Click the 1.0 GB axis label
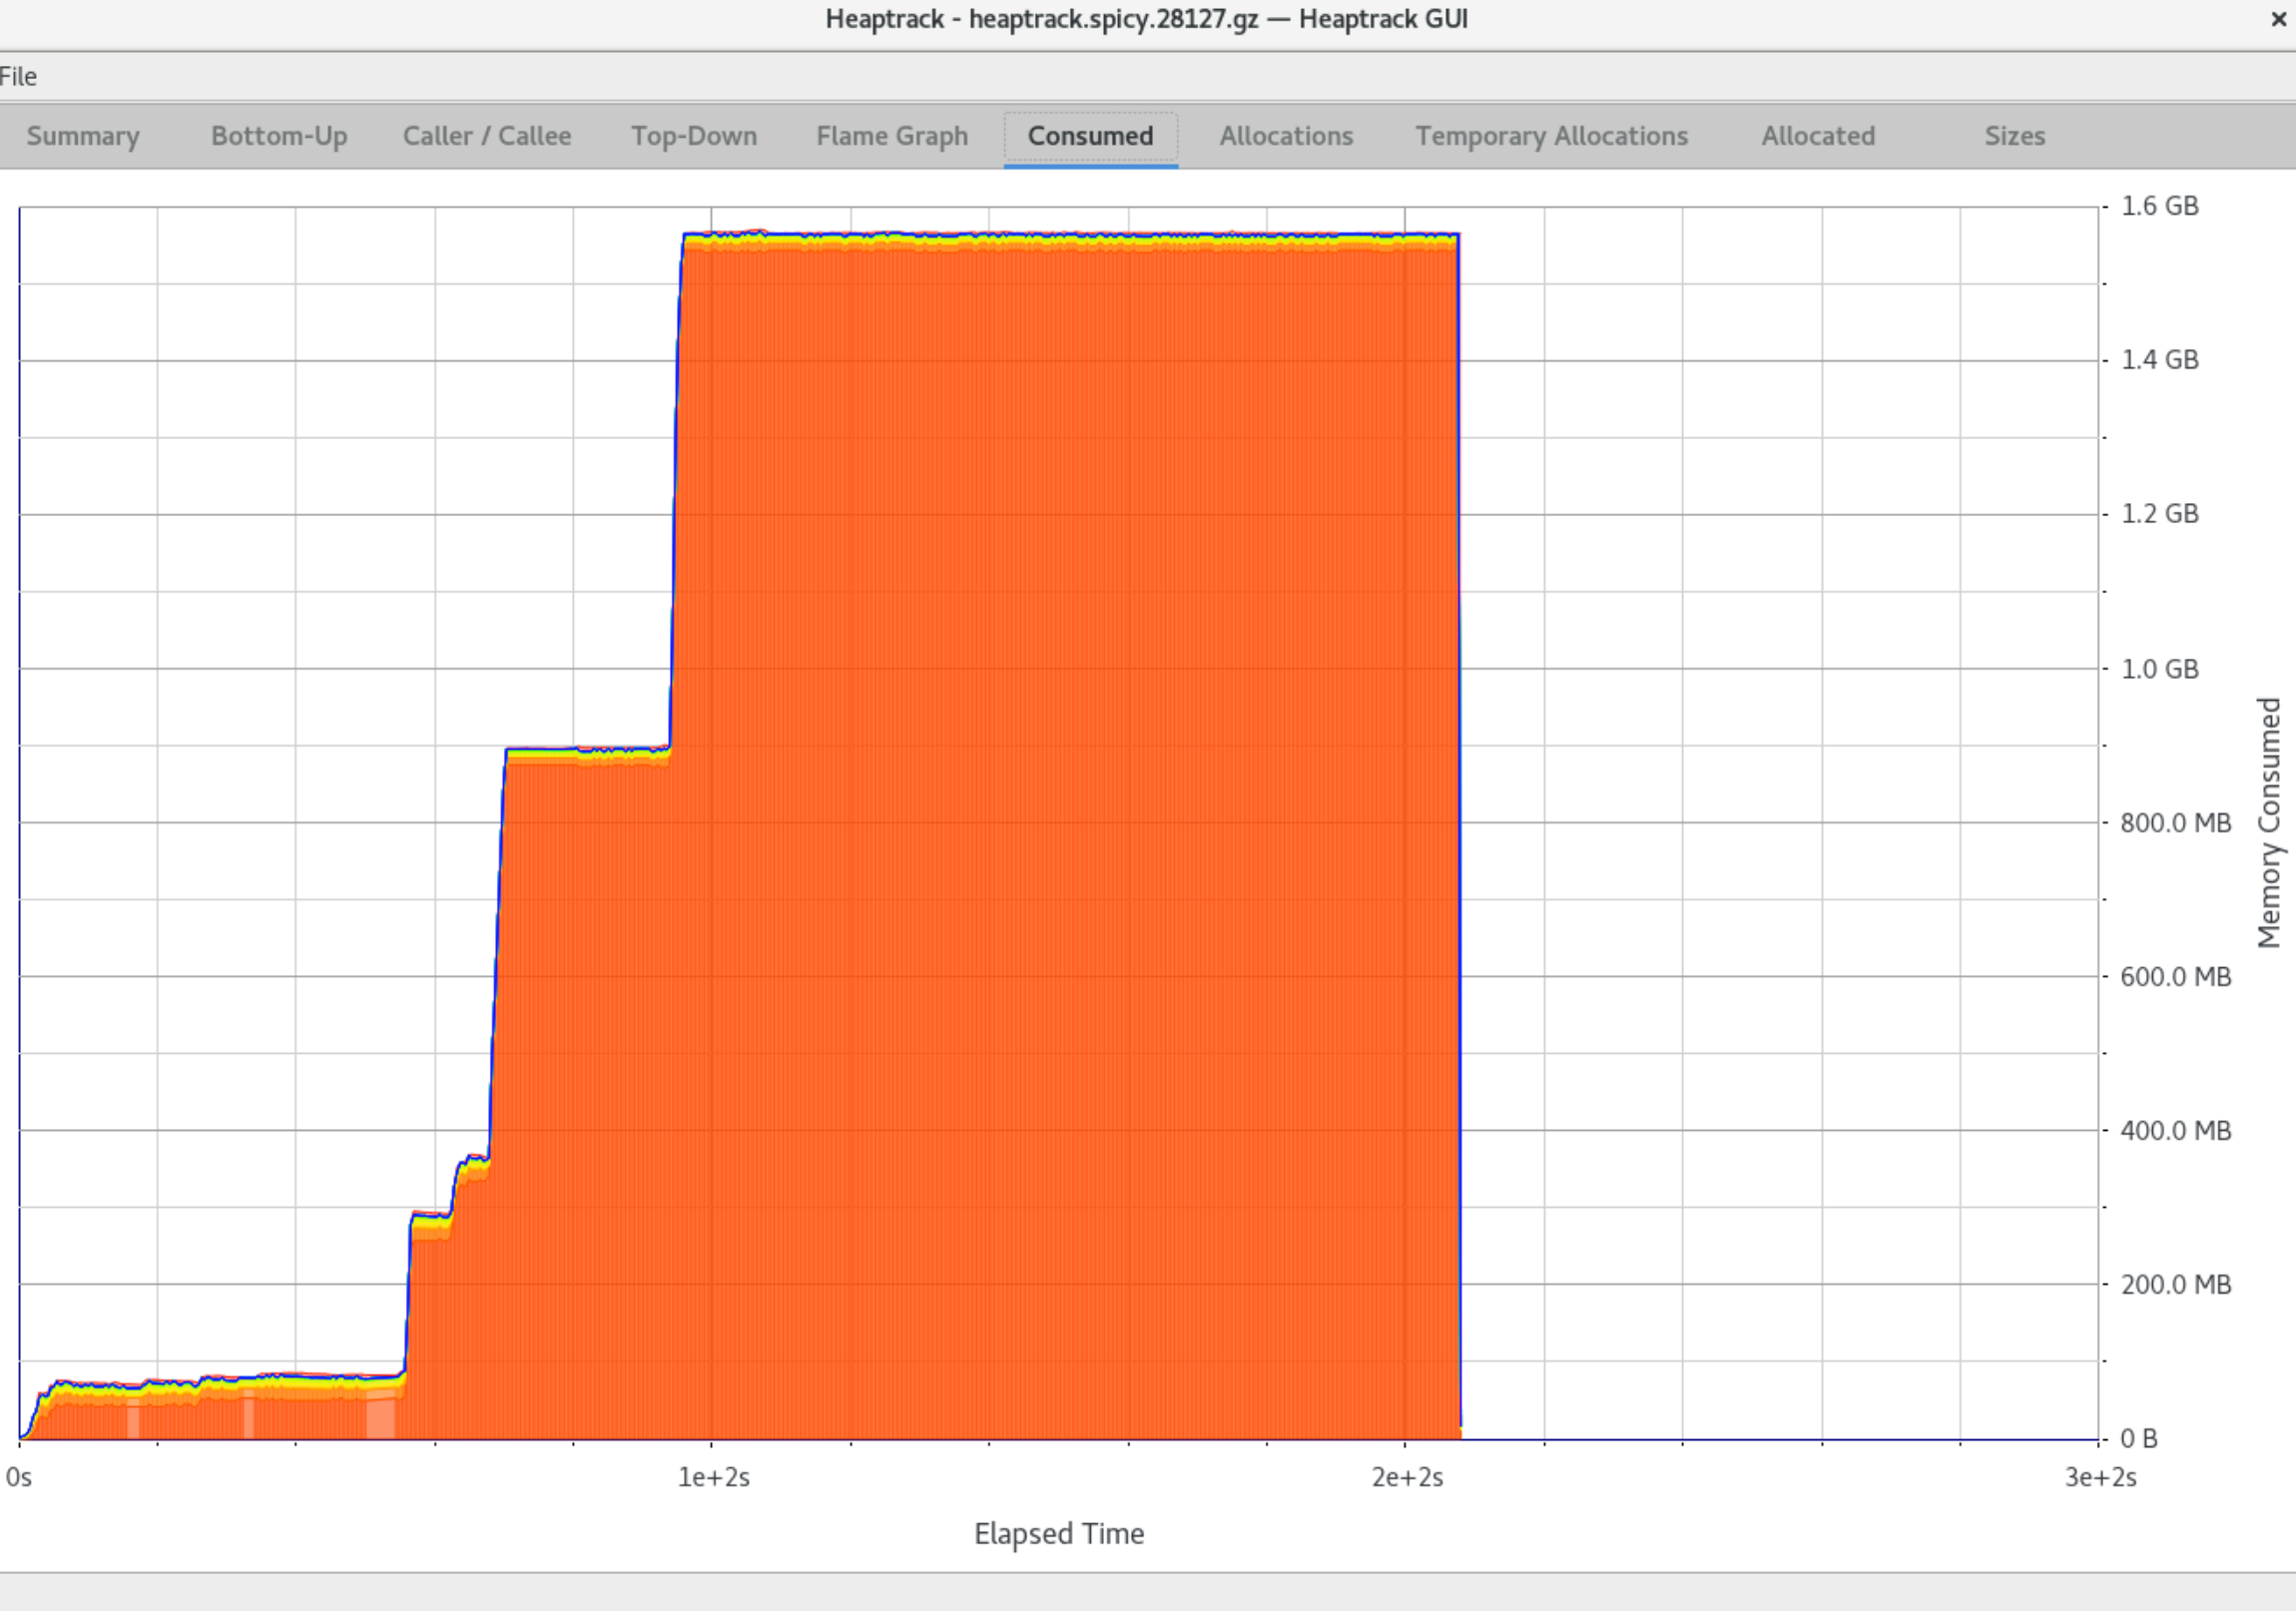The width and height of the screenshot is (2296, 1611). click(x=2160, y=669)
